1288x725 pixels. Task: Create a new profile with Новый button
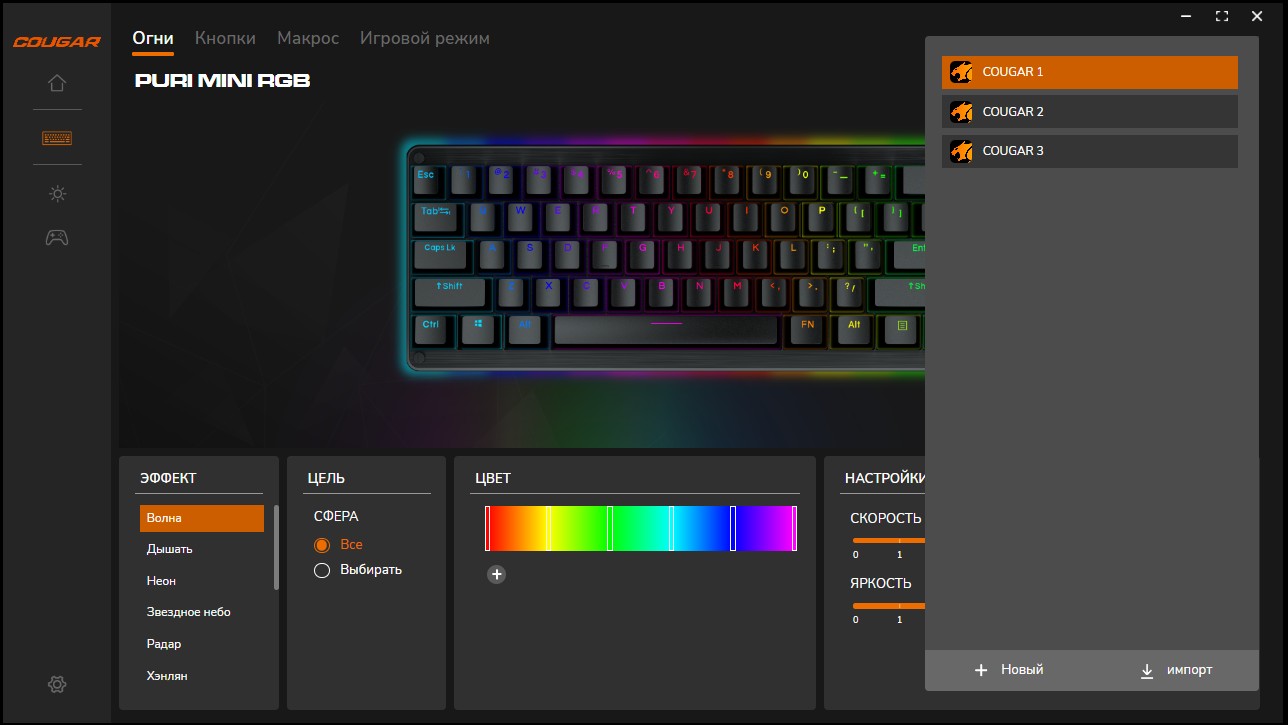pyautogui.click(x=1008, y=670)
